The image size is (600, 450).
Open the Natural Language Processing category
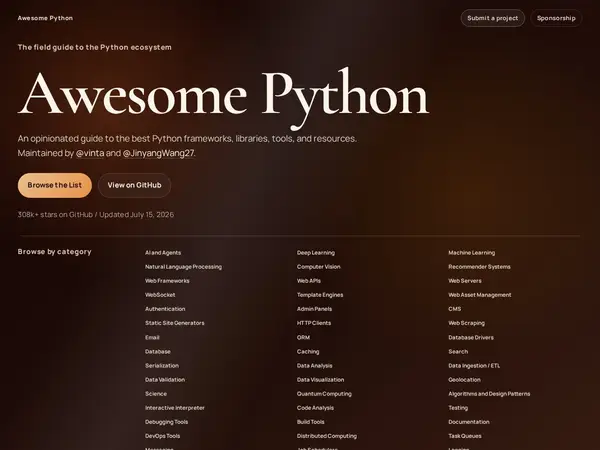tap(183, 267)
